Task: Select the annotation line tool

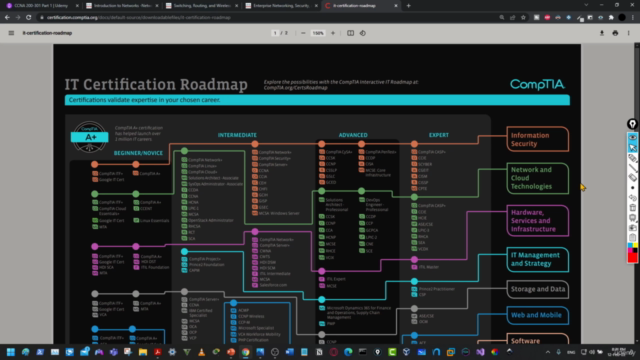Action: 632,168
